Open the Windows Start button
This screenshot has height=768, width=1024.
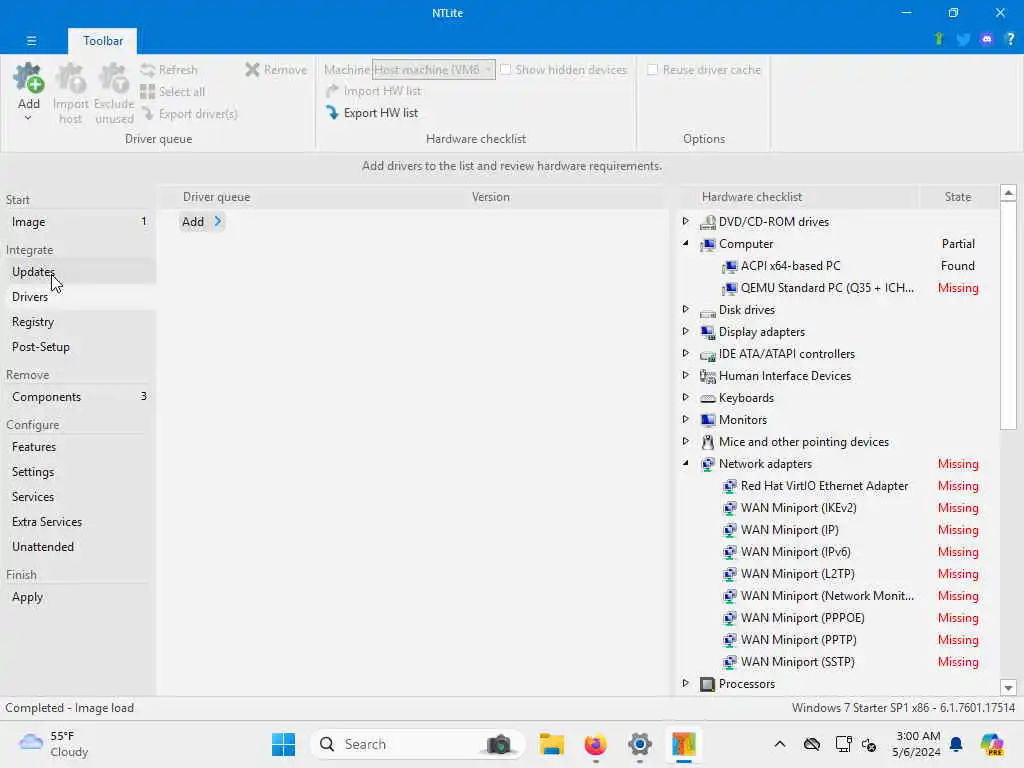(283, 744)
